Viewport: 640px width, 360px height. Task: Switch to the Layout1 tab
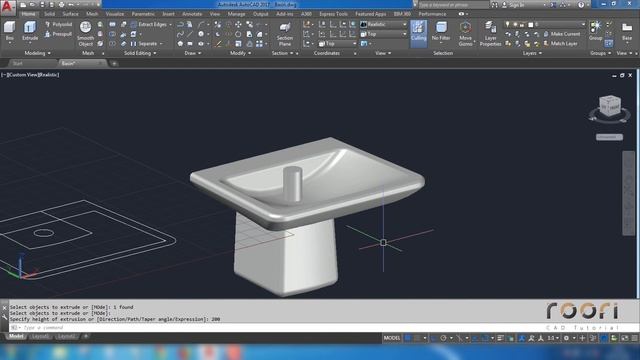point(40,336)
